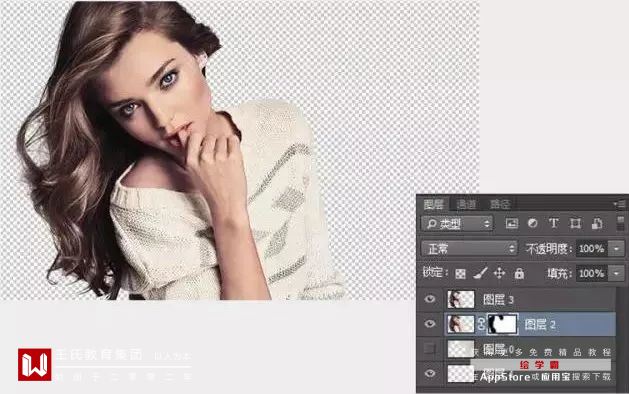The image size is (629, 394).
Task: Toggle the layer filtering switch
Action: tap(621, 223)
